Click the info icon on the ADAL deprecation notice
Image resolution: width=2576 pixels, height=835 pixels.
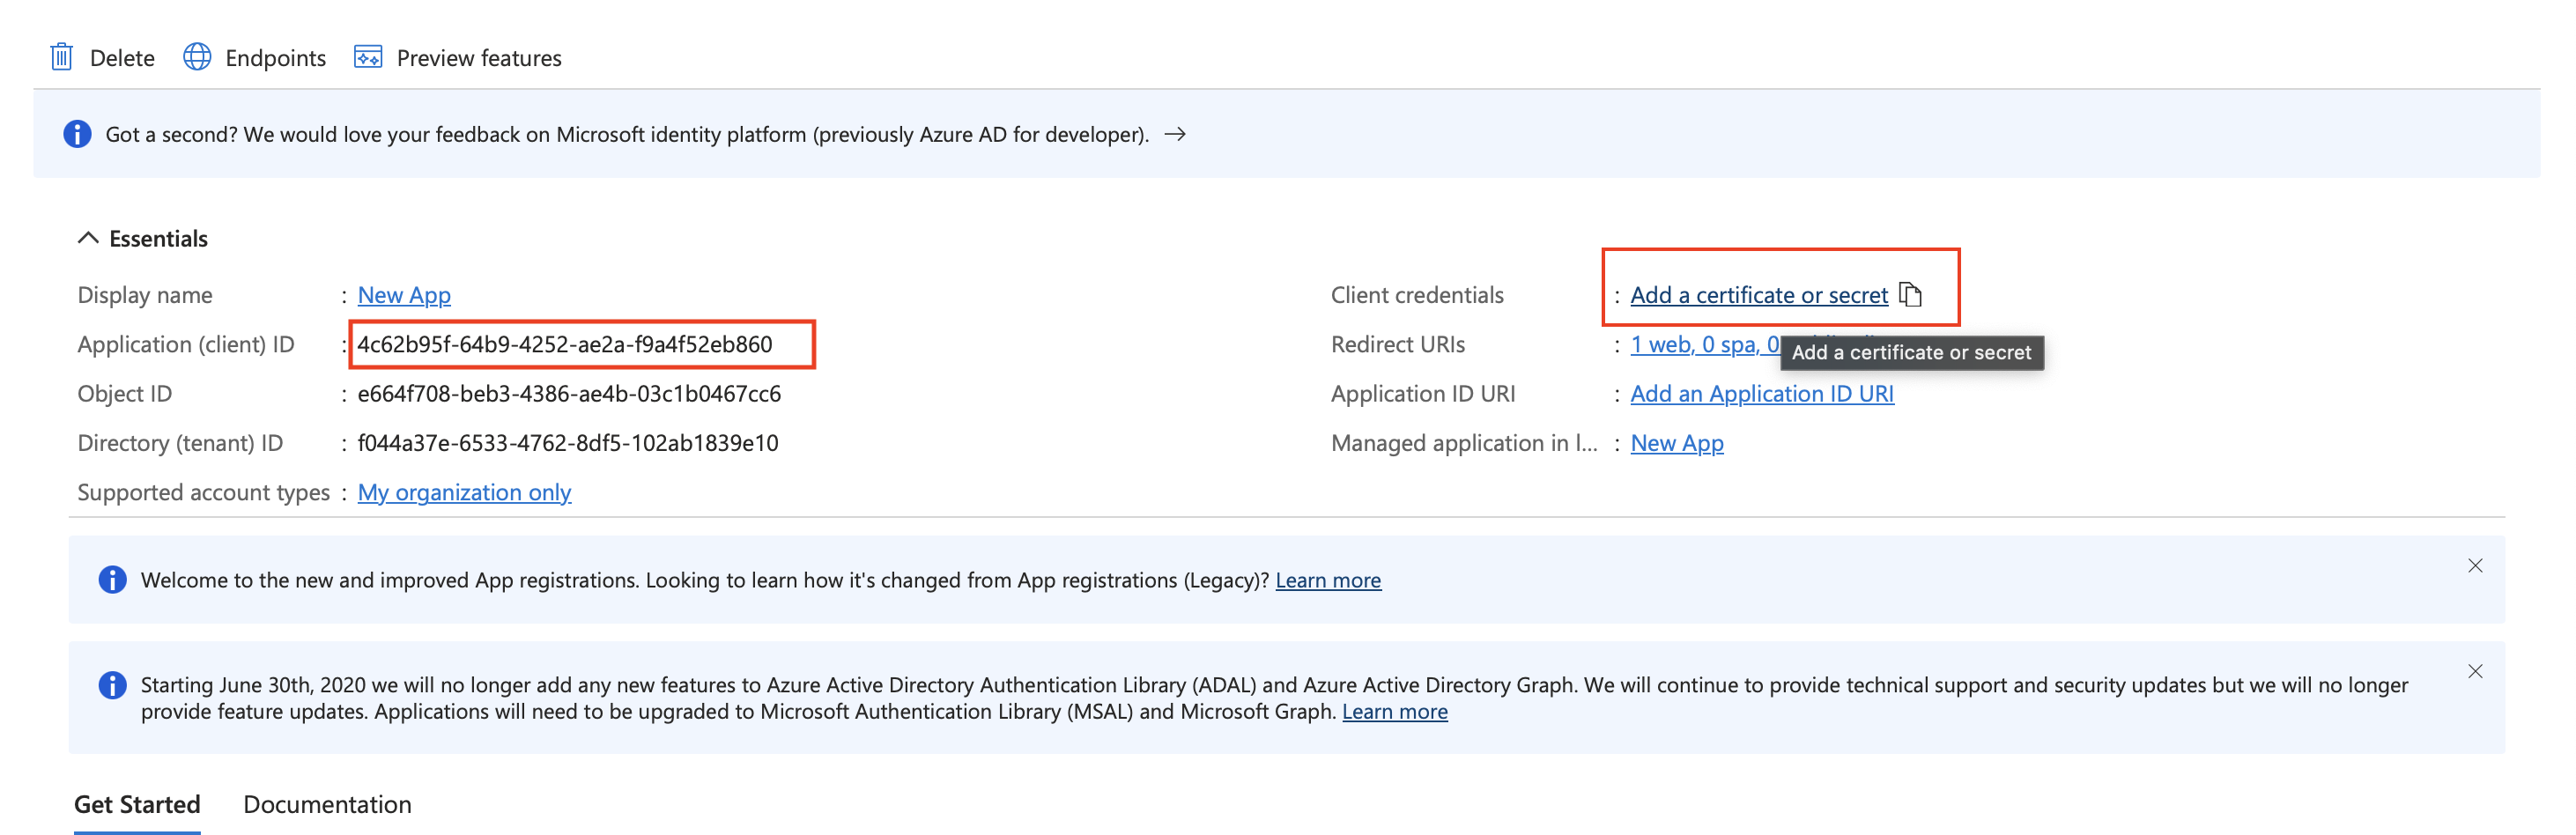pyautogui.click(x=111, y=684)
